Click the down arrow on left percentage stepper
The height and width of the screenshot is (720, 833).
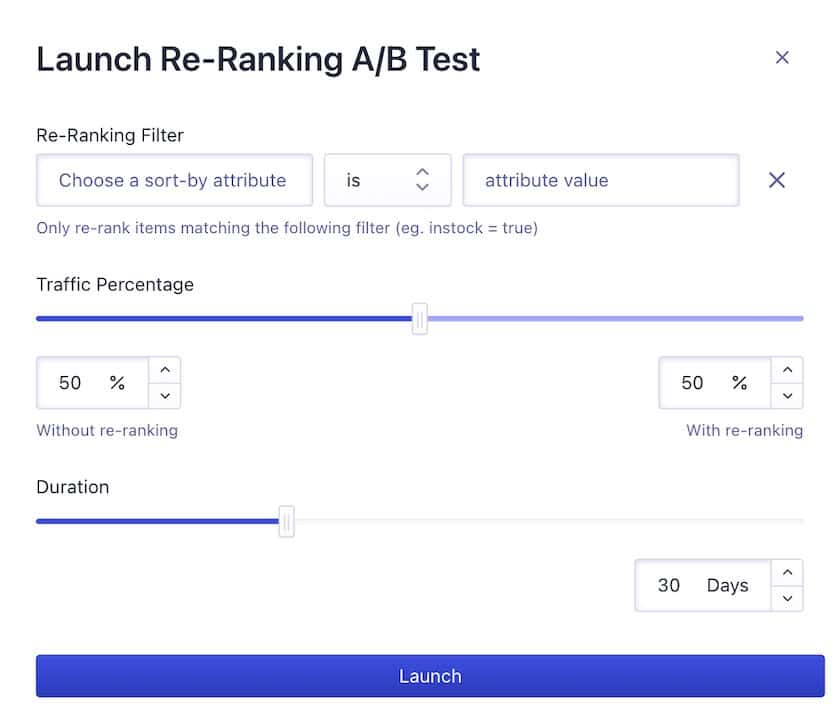tap(165, 397)
